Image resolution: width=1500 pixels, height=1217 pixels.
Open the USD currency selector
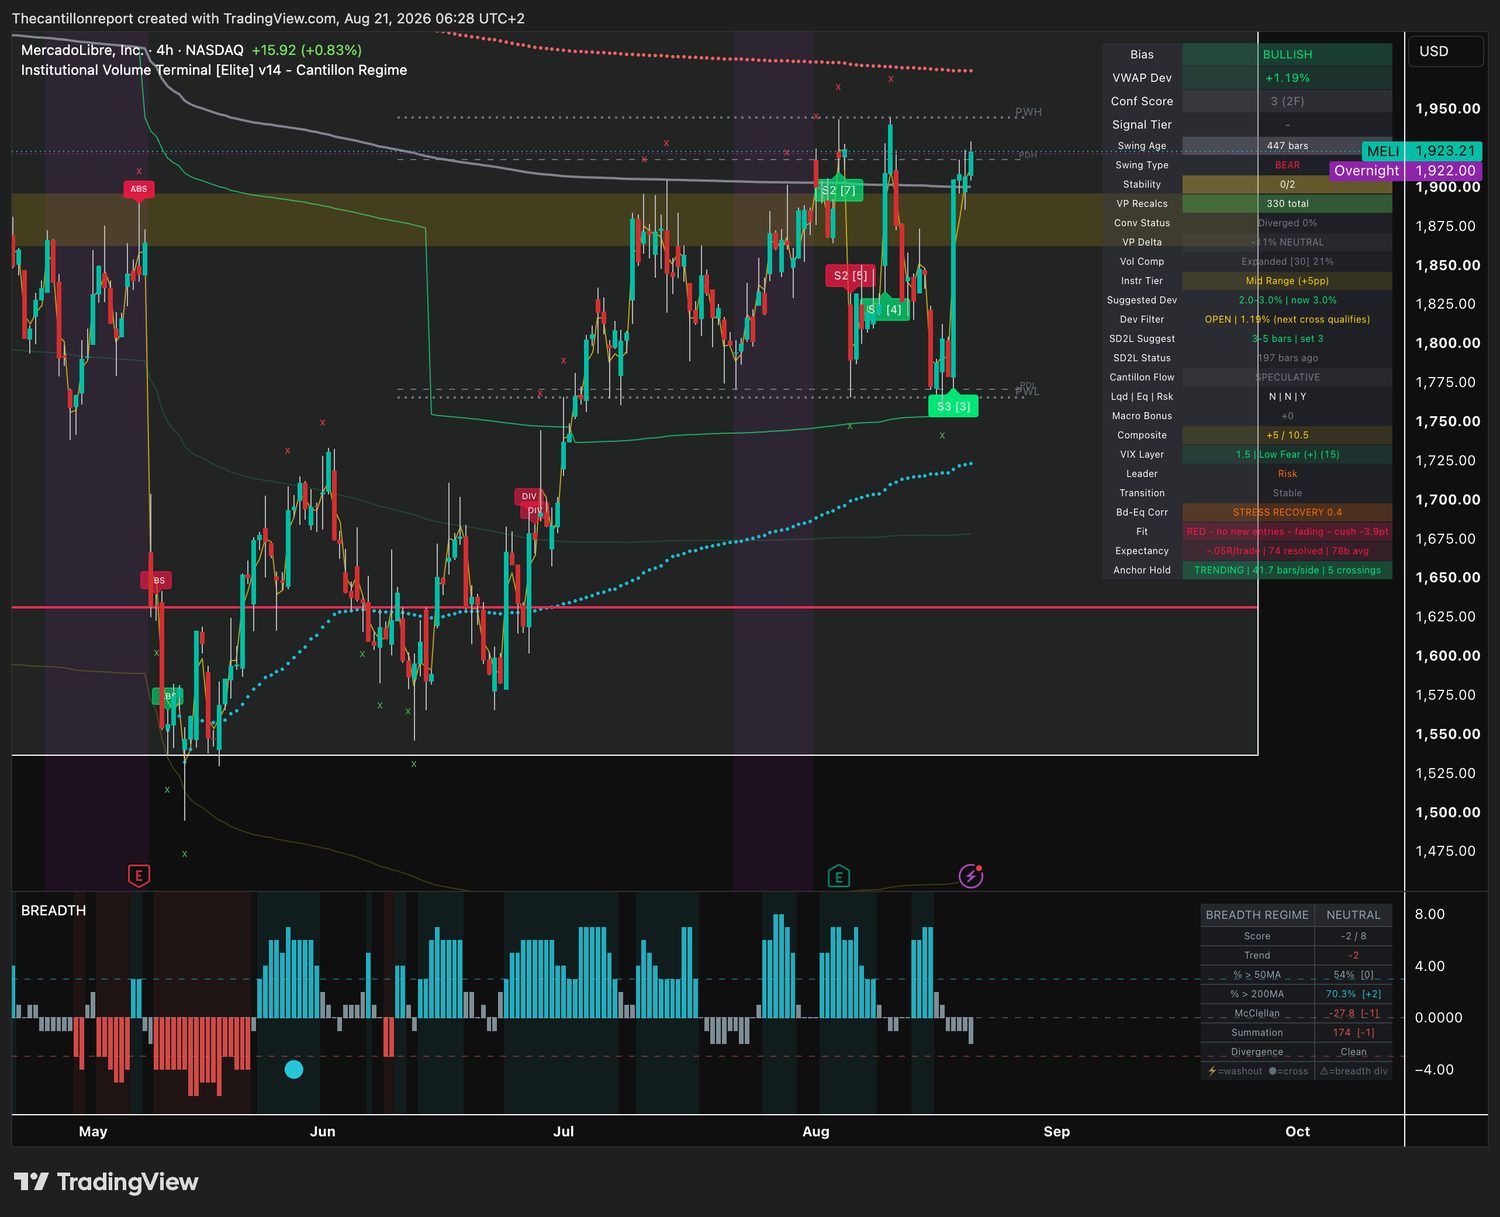(1445, 51)
